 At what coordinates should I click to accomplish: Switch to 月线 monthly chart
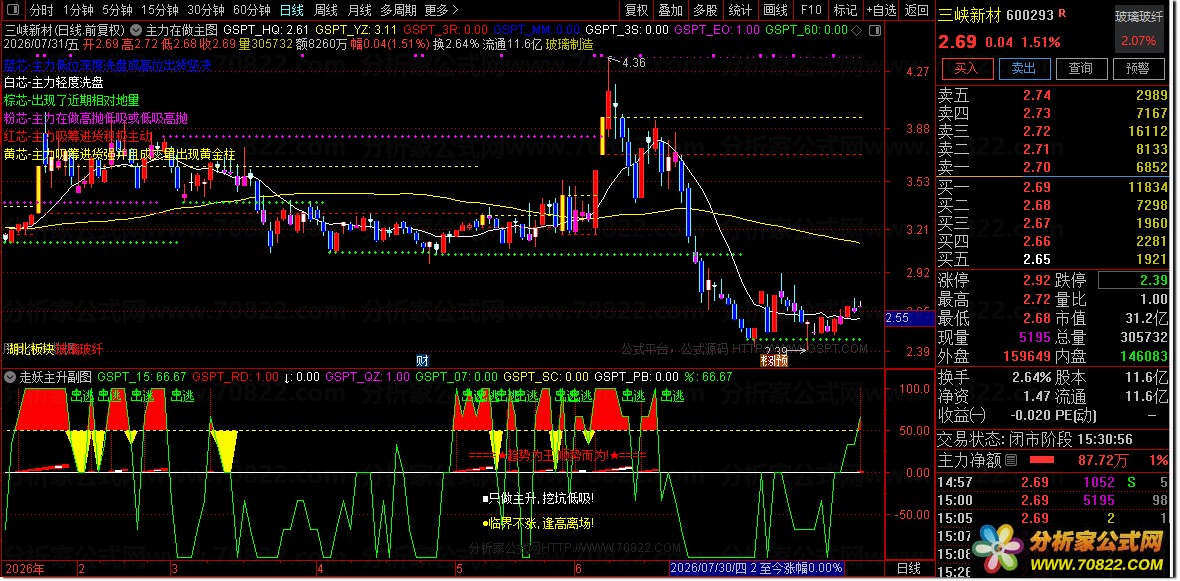pyautogui.click(x=359, y=11)
